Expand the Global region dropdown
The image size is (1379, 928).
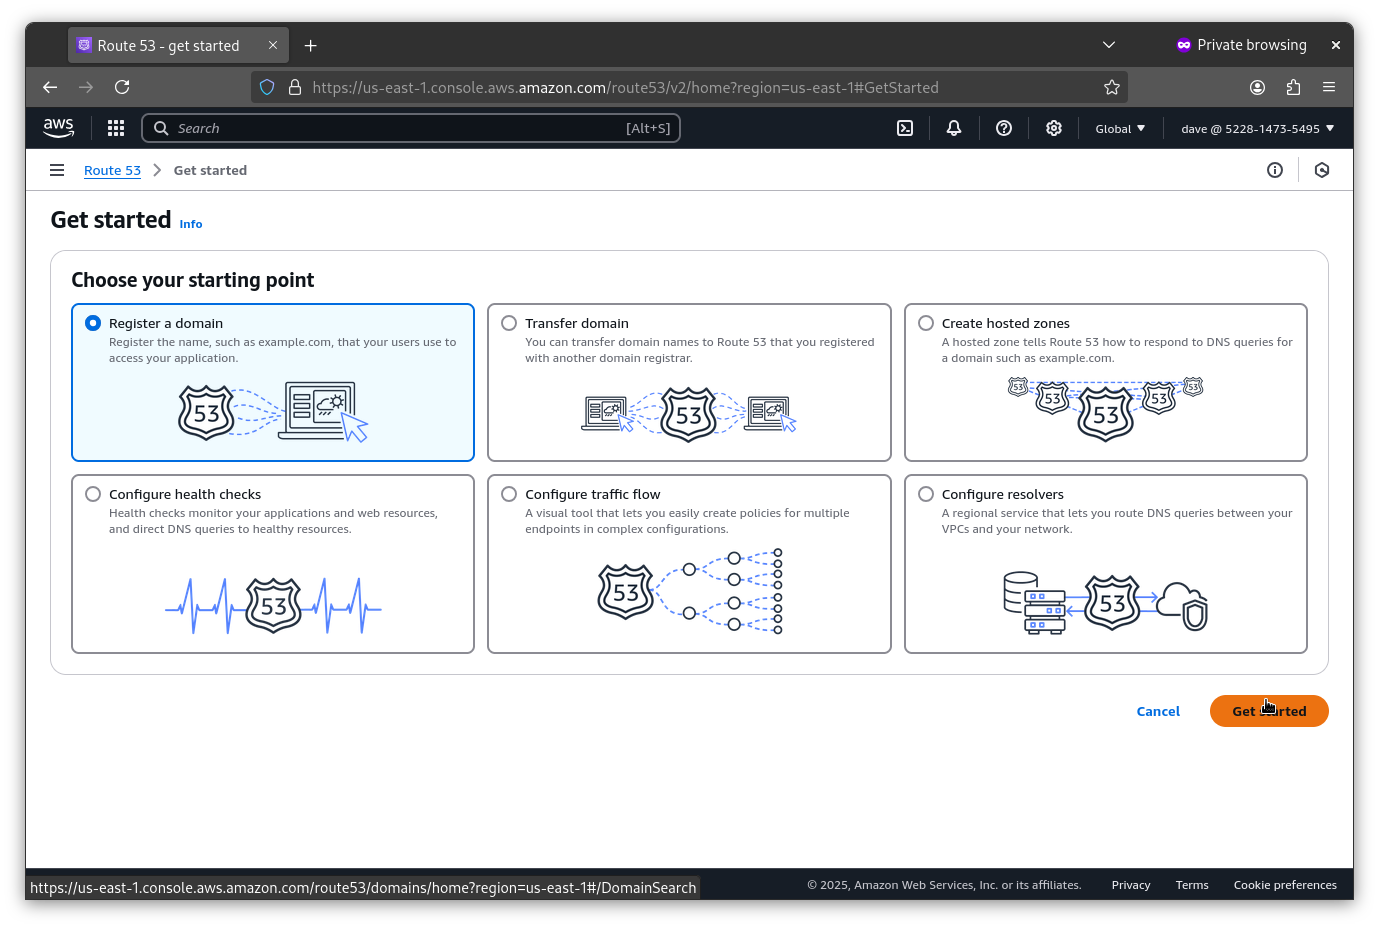[1120, 128]
